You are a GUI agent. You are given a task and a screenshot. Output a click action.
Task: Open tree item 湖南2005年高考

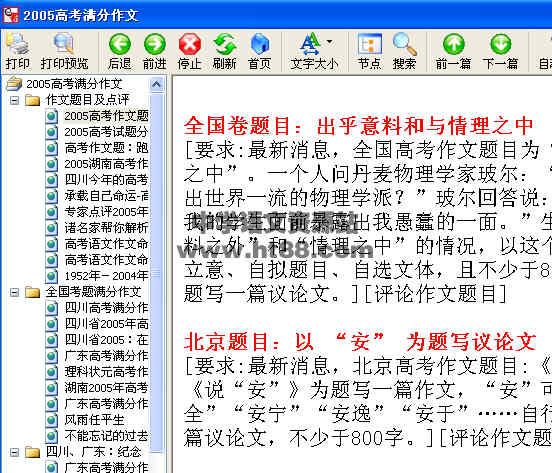[106, 388]
